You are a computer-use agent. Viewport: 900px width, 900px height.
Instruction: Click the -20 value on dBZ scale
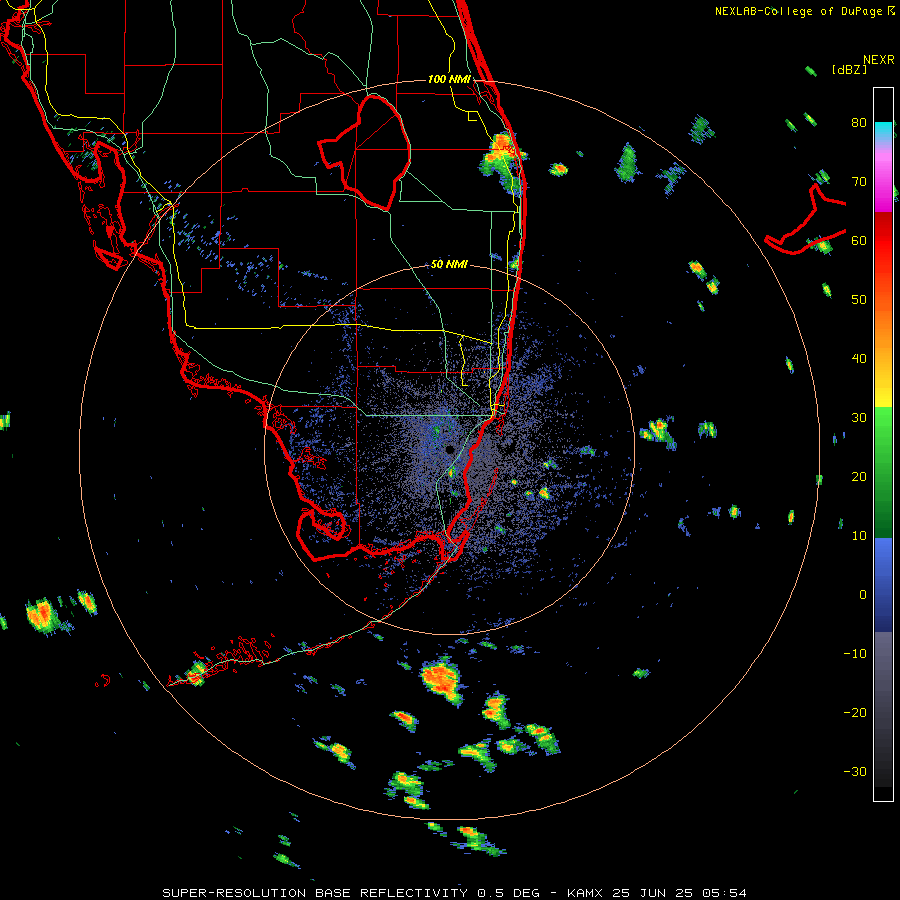click(855, 713)
